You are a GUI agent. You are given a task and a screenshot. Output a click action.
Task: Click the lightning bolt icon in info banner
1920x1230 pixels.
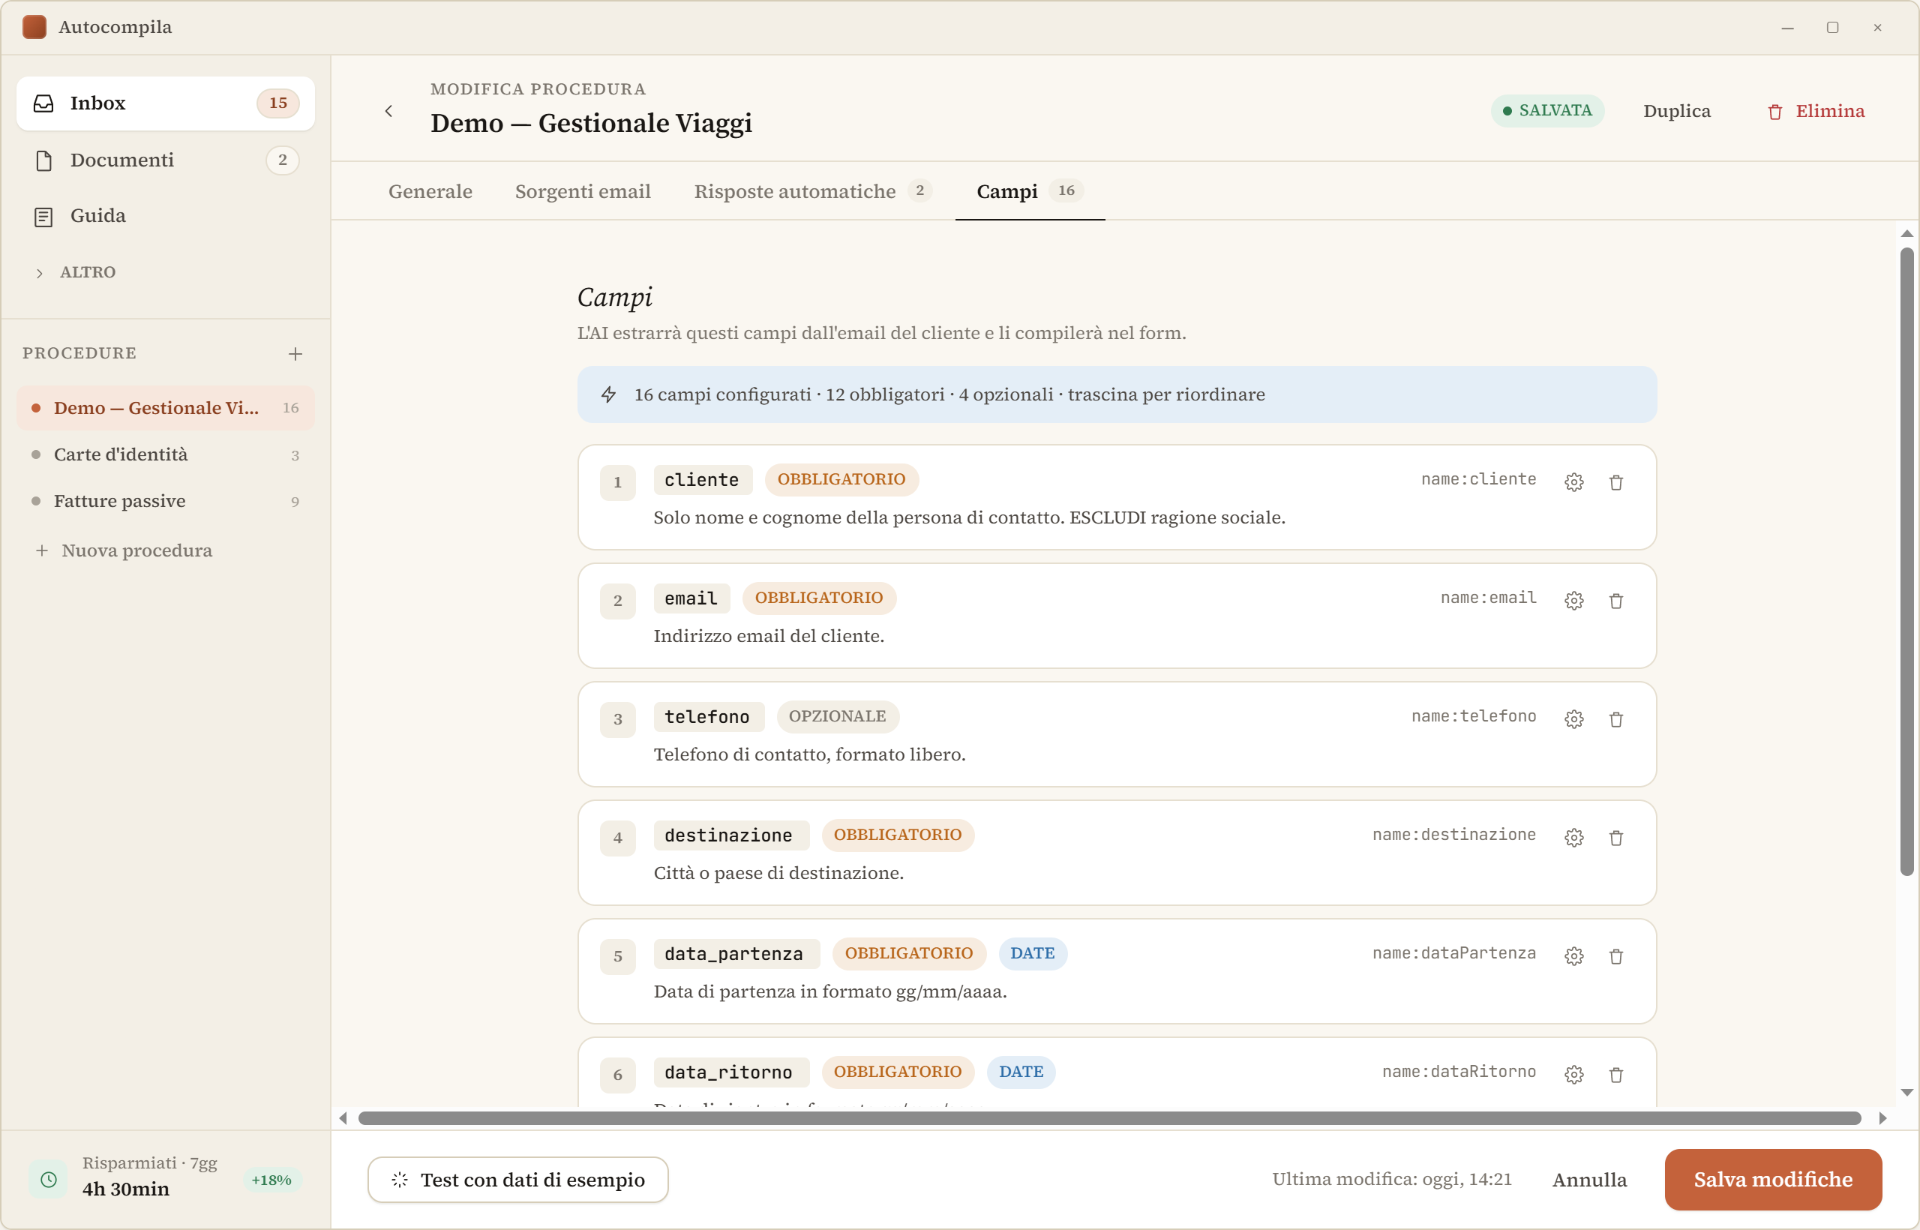[x=609, y=394]
